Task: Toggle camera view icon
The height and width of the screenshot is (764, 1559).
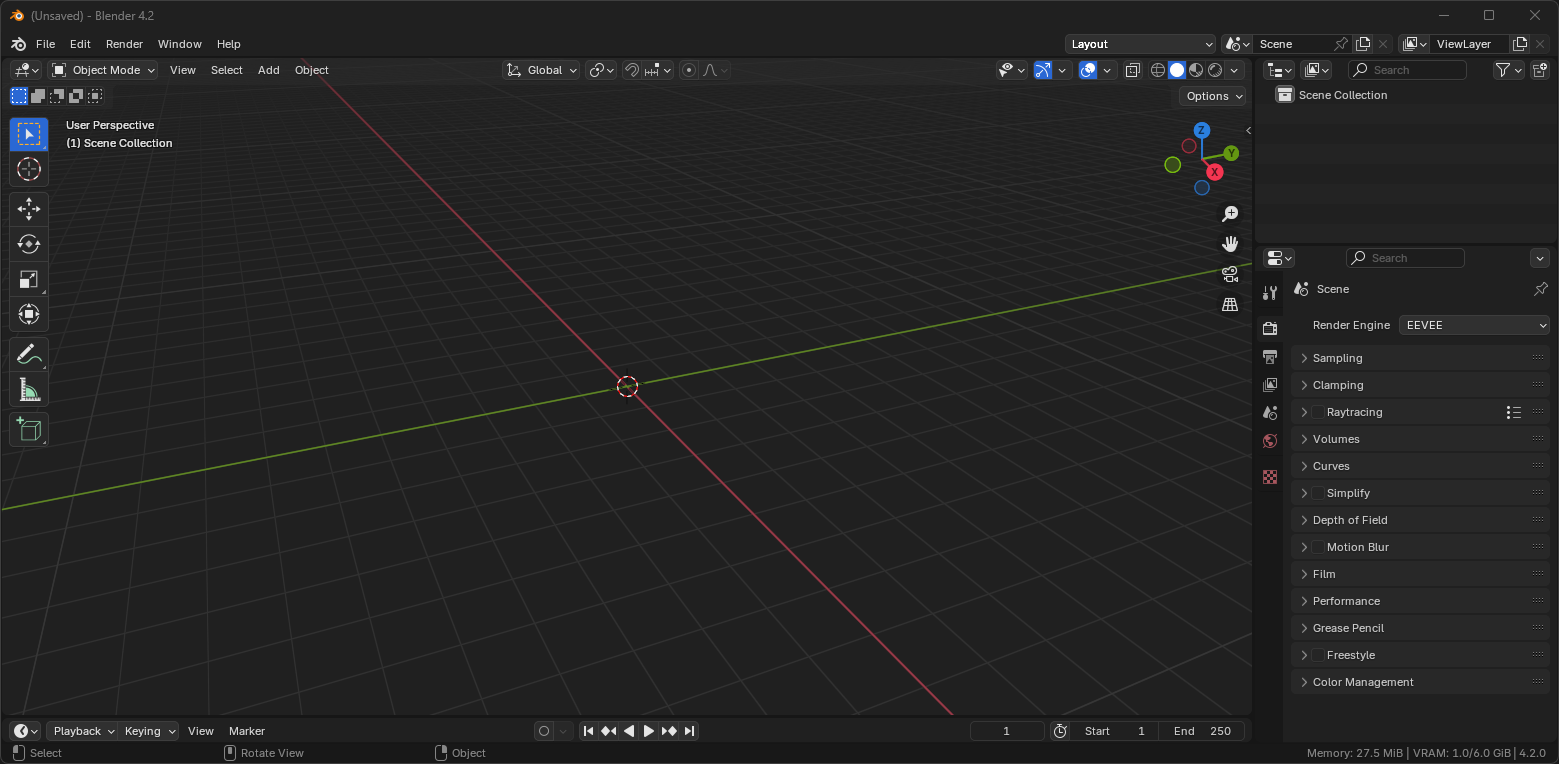Action: point(1230,274)
